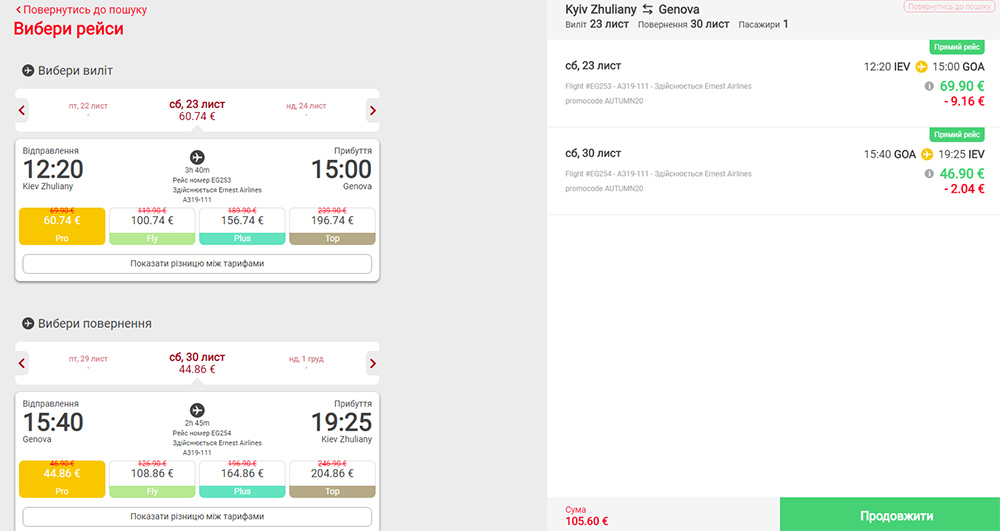Click info icon beside 69.90 € price
This screenshot has height=531, width=1000.
929,86
